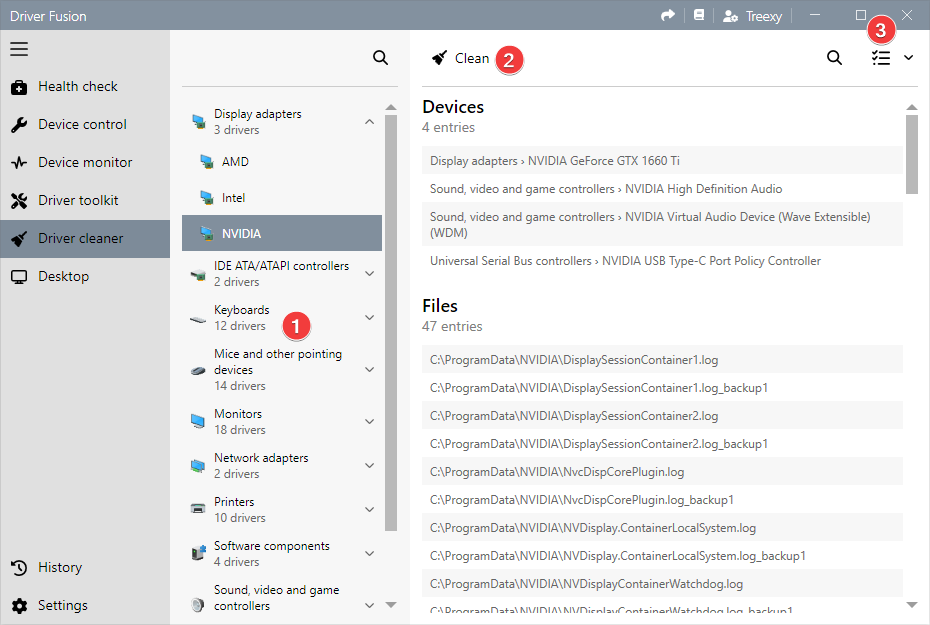Expand Sound, video and game controllers

tap(370, 605)
